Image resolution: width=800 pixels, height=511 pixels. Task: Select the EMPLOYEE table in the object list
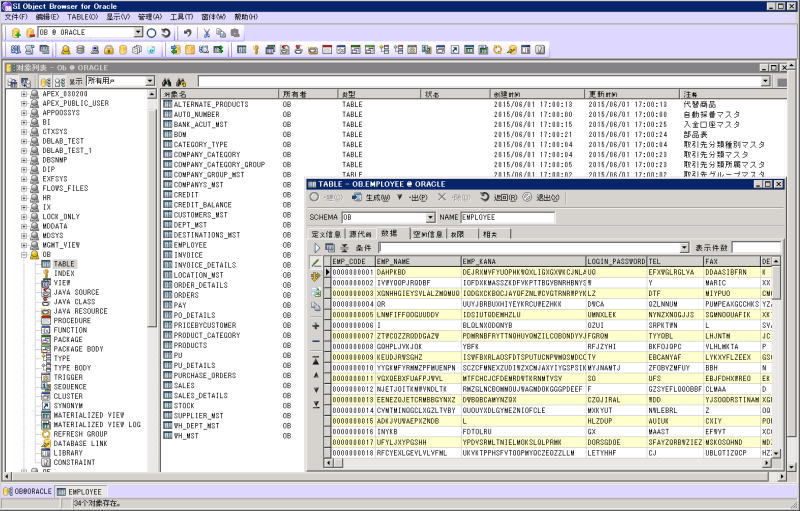pos(190,244)
